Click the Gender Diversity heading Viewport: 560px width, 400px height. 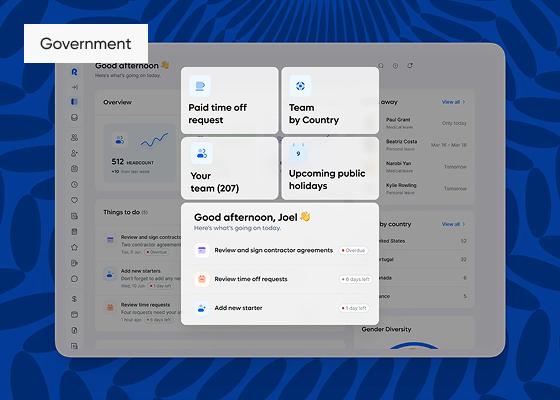[386, 329]
